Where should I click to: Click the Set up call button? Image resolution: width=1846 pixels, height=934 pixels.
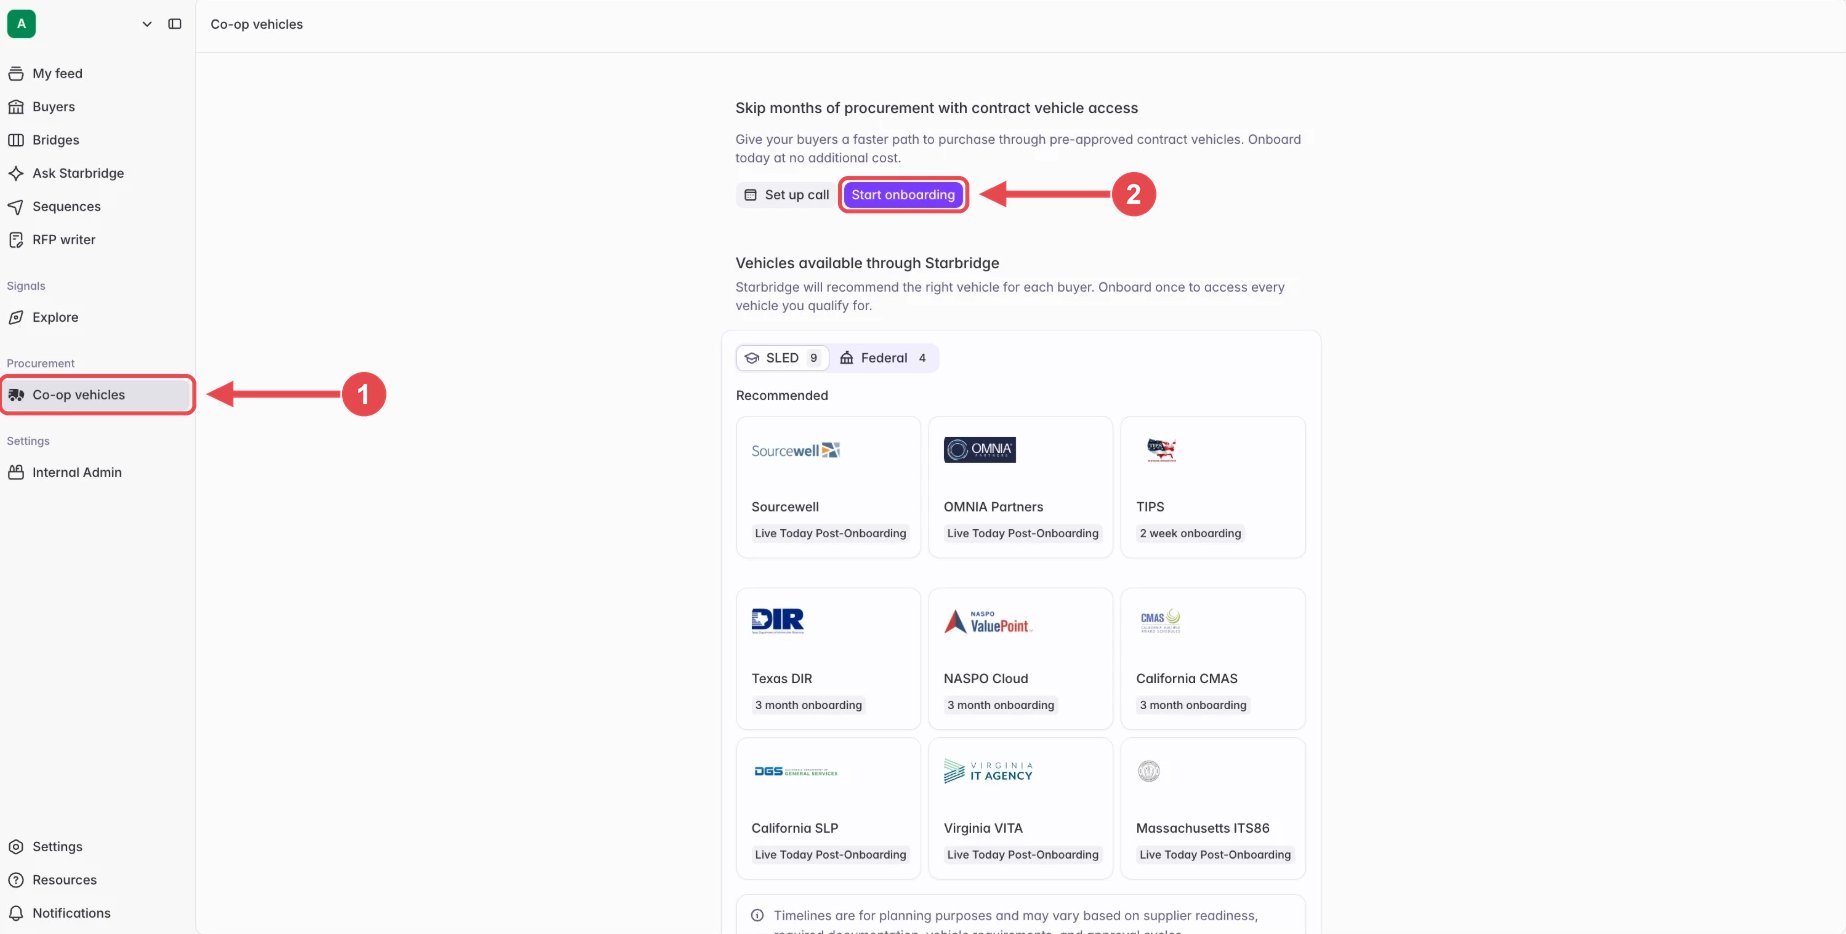(x=787, y=195)
